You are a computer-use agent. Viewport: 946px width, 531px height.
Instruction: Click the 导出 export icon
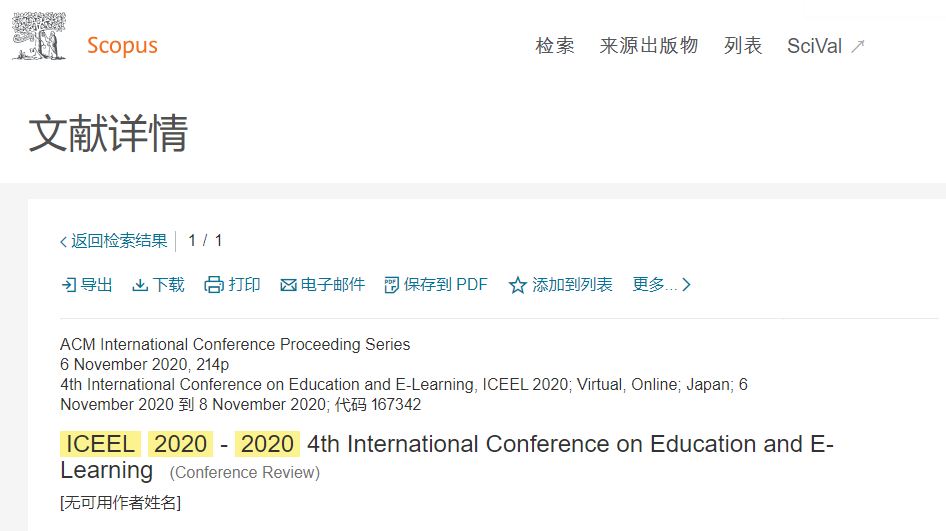pos(69,285)
